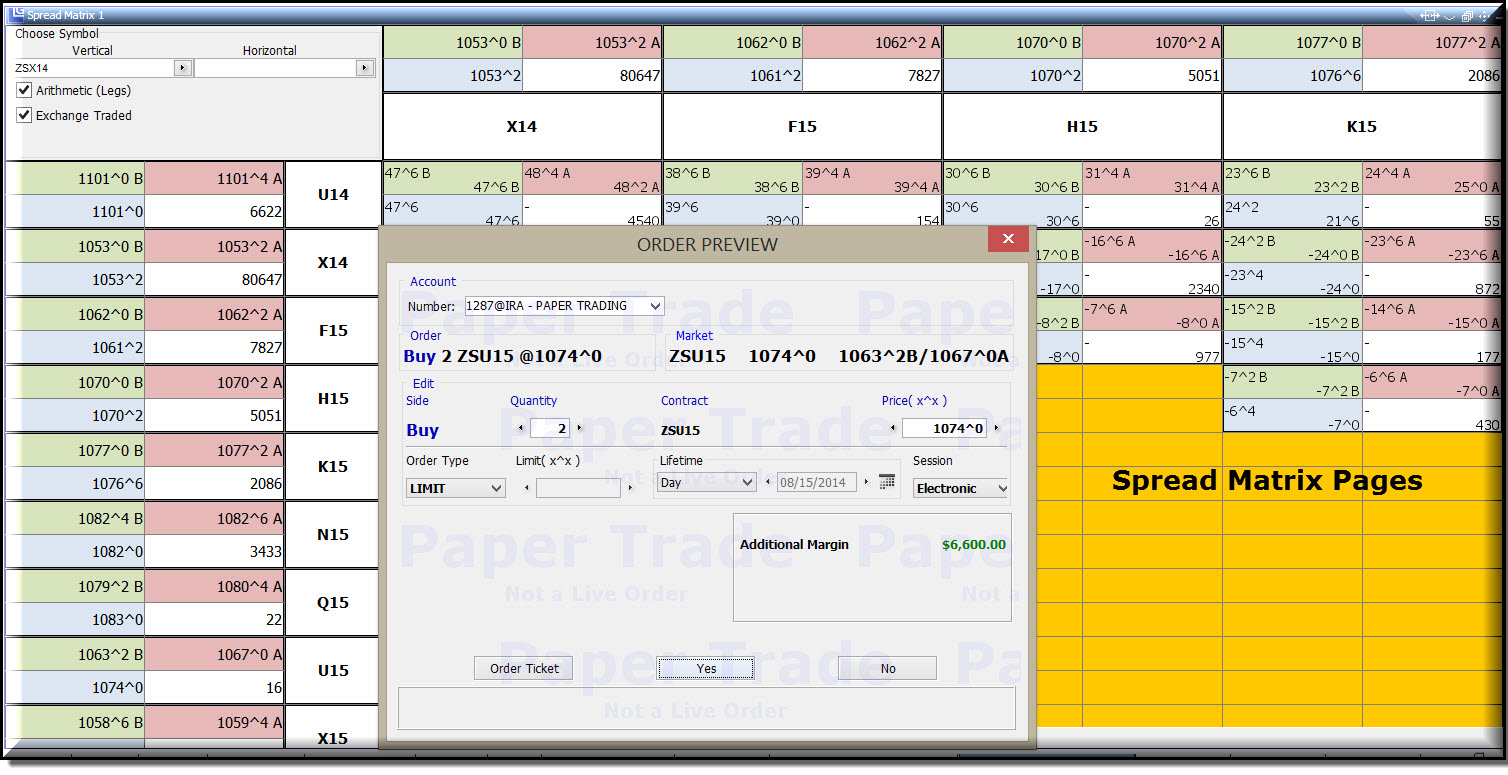Click the 23^6 B spread bid cell
The width and height of the screenshot is (1508, 775).
(x=1293, y=179)
